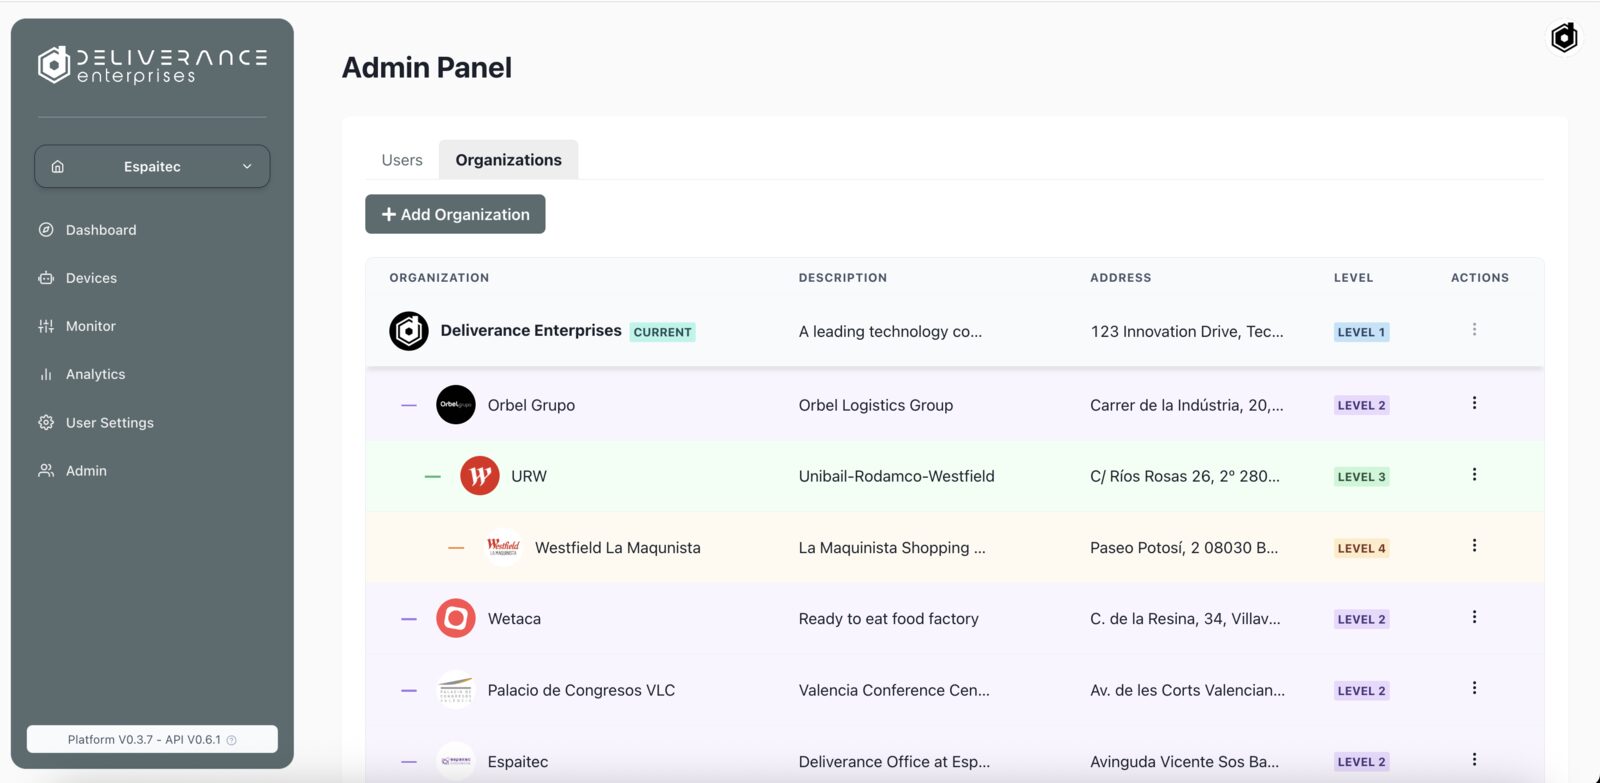The width and height of the screenshot is (1600, 783).
Task: Click the dash beside Westfield La Maqunista
Action: click(x=456, y=548)
